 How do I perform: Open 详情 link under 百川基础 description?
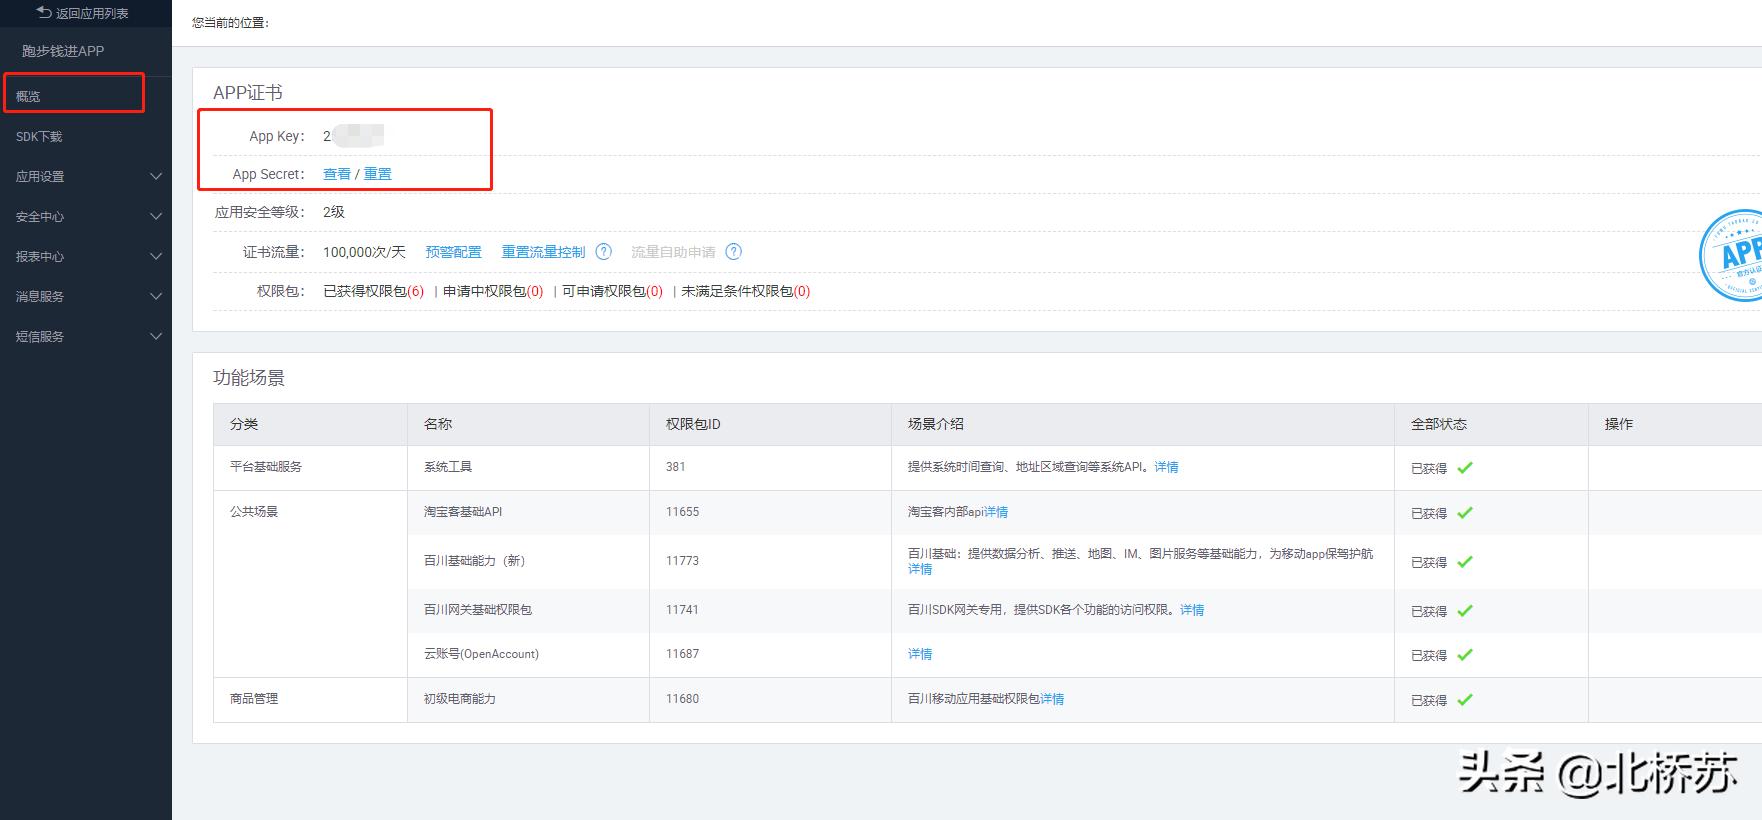click(x=920, y=569)
